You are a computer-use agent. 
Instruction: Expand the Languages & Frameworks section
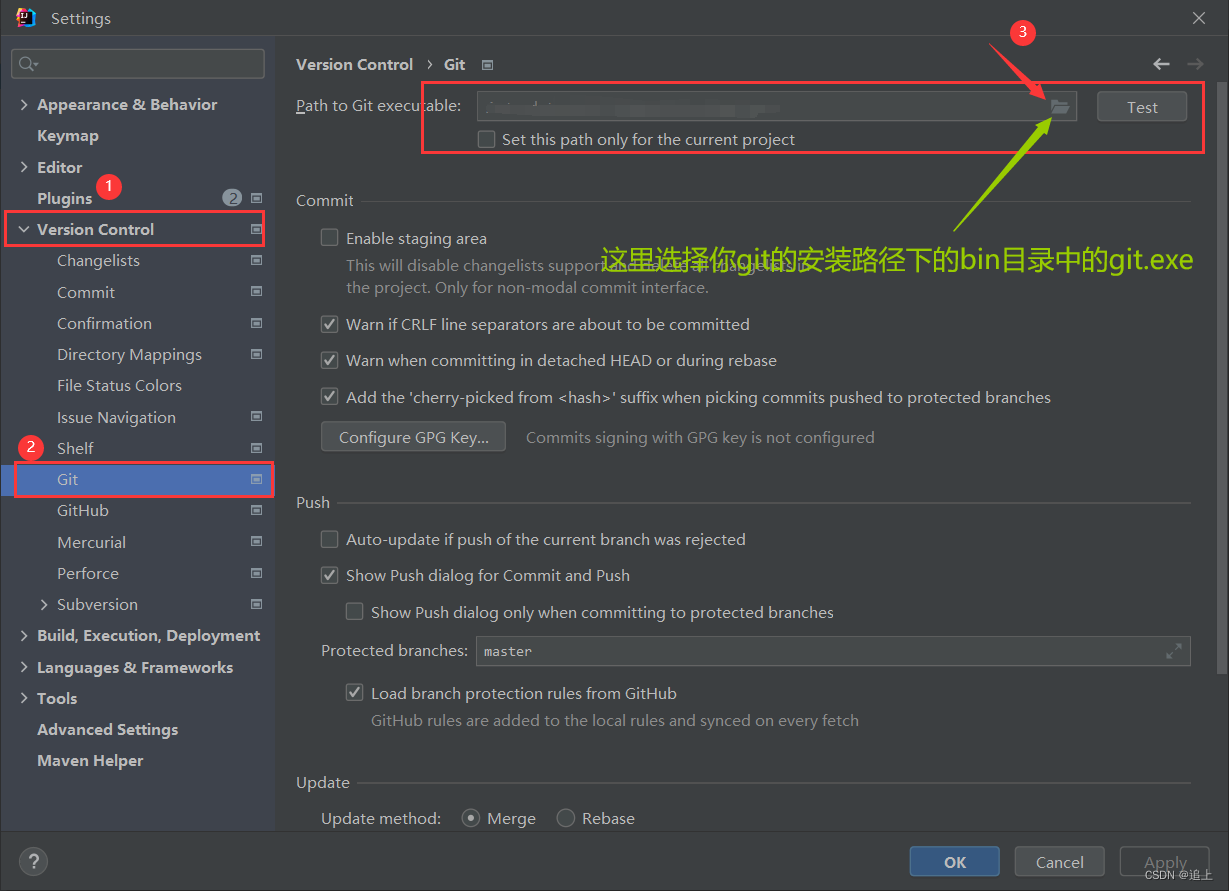[23, 667]
